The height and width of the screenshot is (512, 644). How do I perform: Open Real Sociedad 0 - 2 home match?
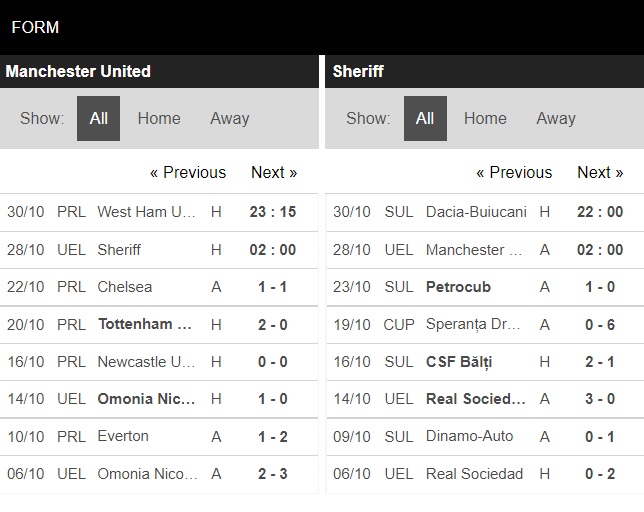coord(485,474)
